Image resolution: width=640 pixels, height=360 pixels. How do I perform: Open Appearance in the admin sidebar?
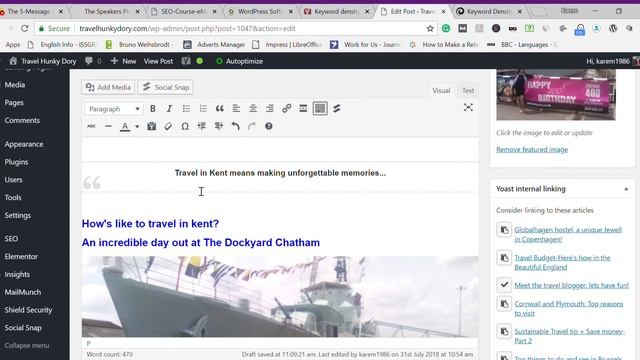(x=24, y=144)
